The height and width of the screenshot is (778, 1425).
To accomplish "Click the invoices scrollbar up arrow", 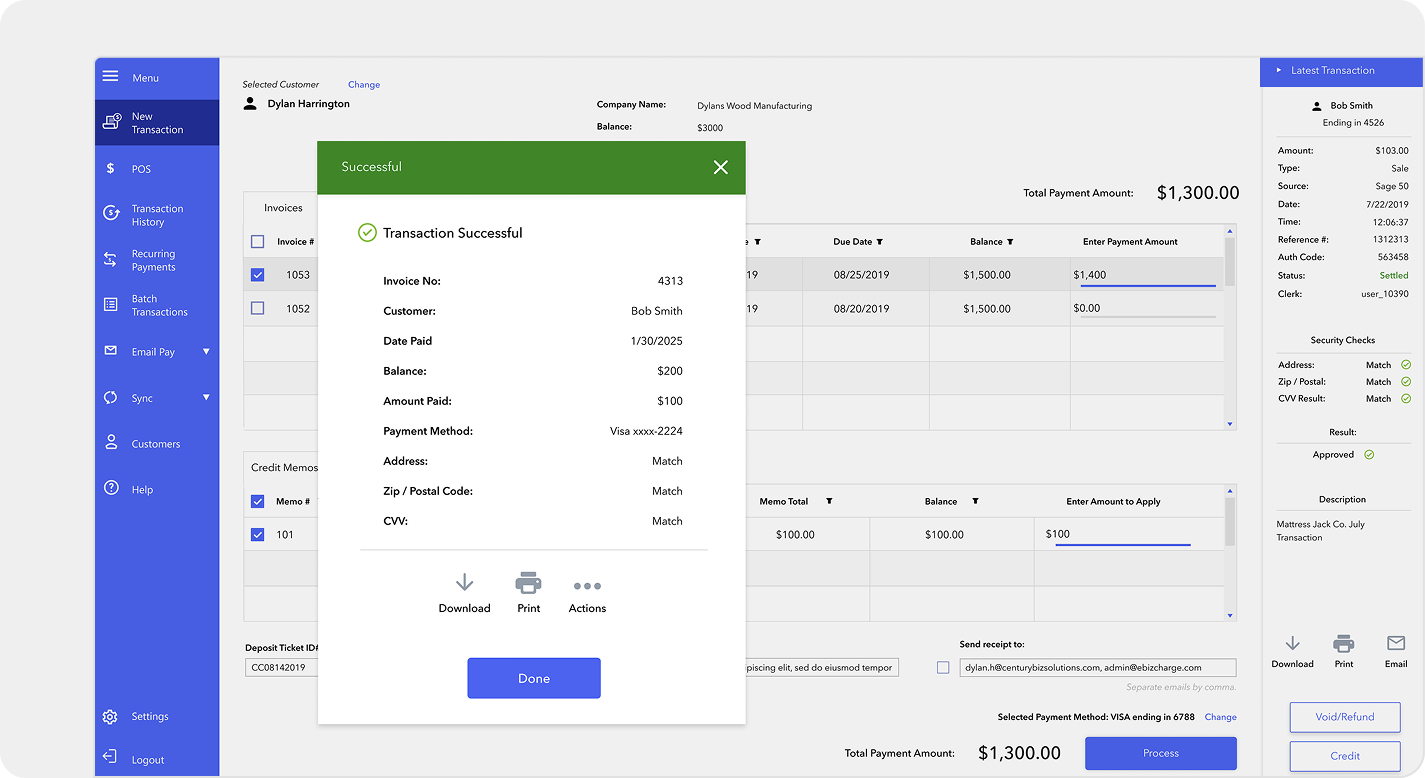I will tap(1230, 230).
